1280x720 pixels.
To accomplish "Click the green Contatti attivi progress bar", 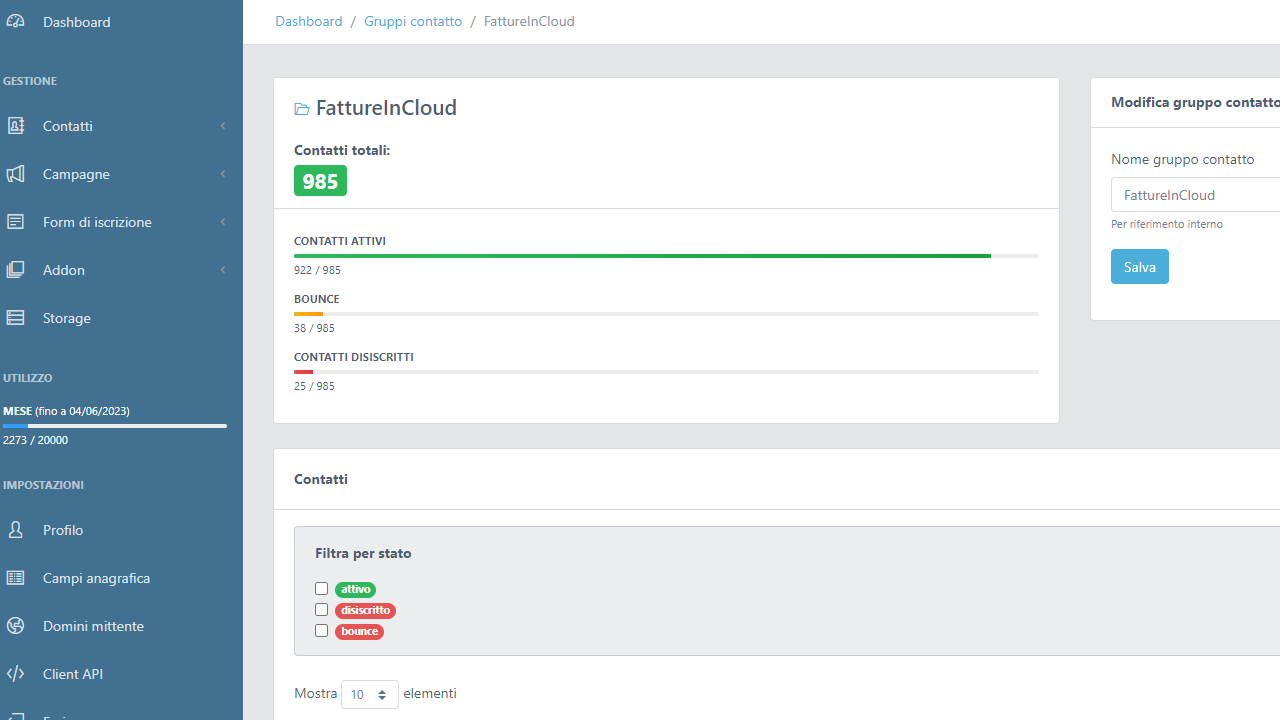I will click(642, 256).
